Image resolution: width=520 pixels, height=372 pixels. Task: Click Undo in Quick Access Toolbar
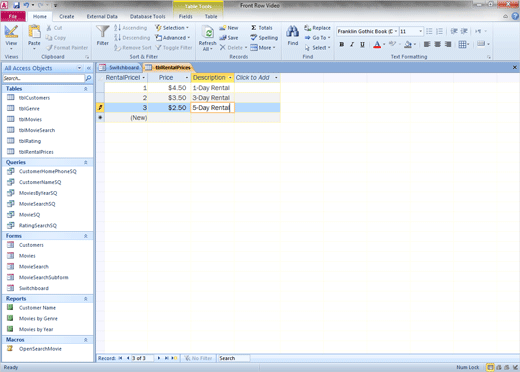tap(26, 5)
